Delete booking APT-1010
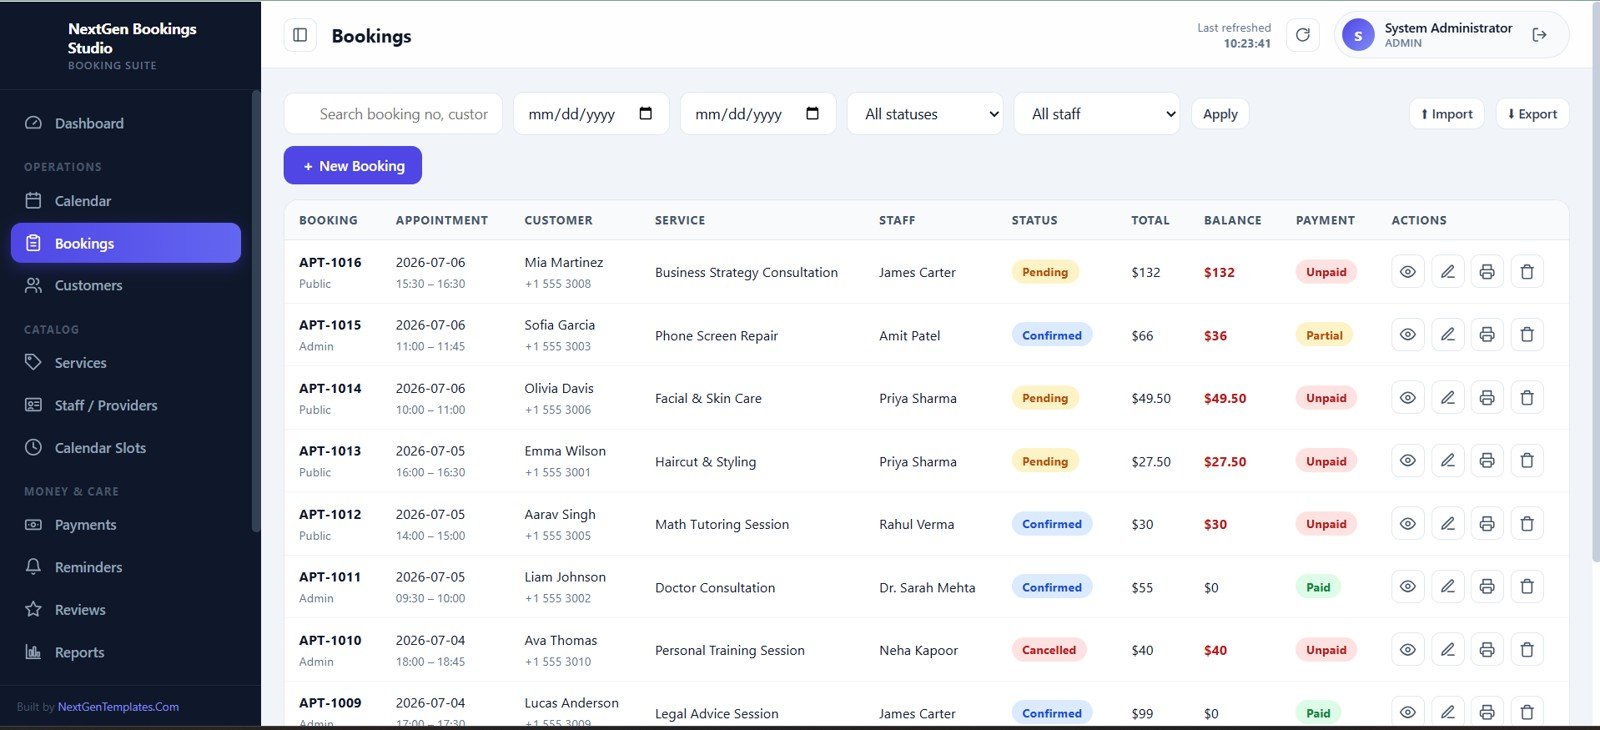 point(1527,650)
